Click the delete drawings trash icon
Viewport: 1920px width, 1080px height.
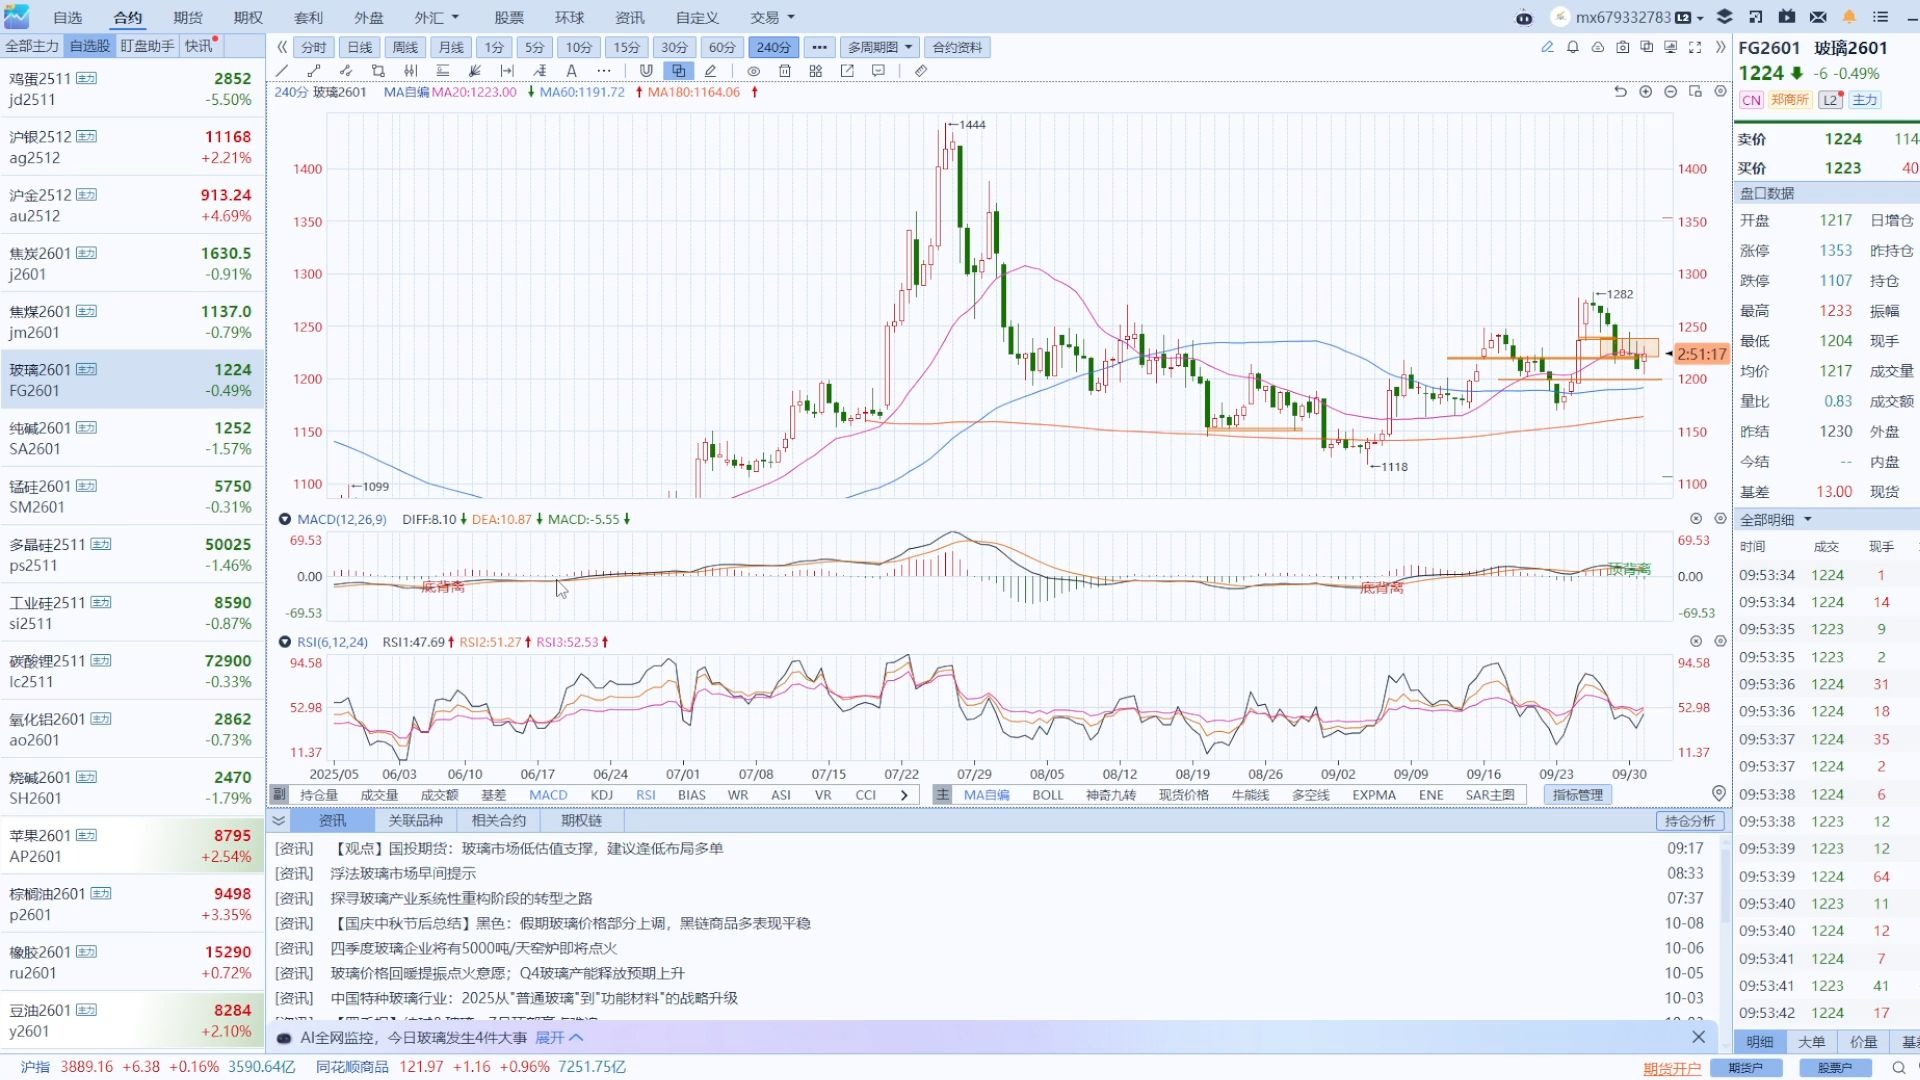[785, 71]
